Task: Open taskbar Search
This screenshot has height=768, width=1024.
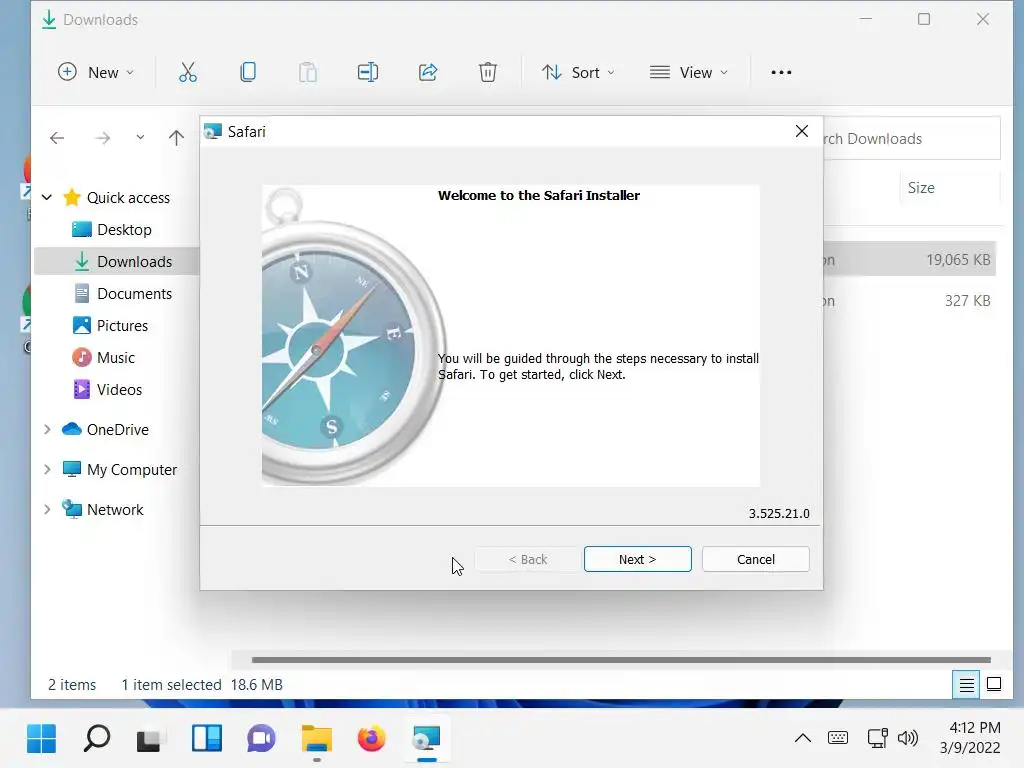Action: tap(97, 739)
